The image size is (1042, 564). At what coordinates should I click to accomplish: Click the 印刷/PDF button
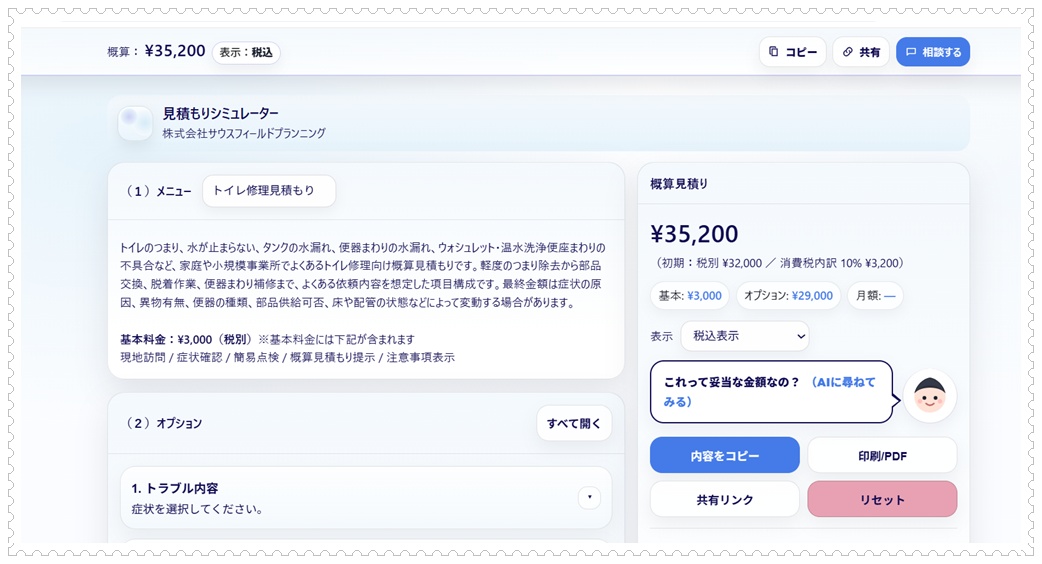coord(882,456)
